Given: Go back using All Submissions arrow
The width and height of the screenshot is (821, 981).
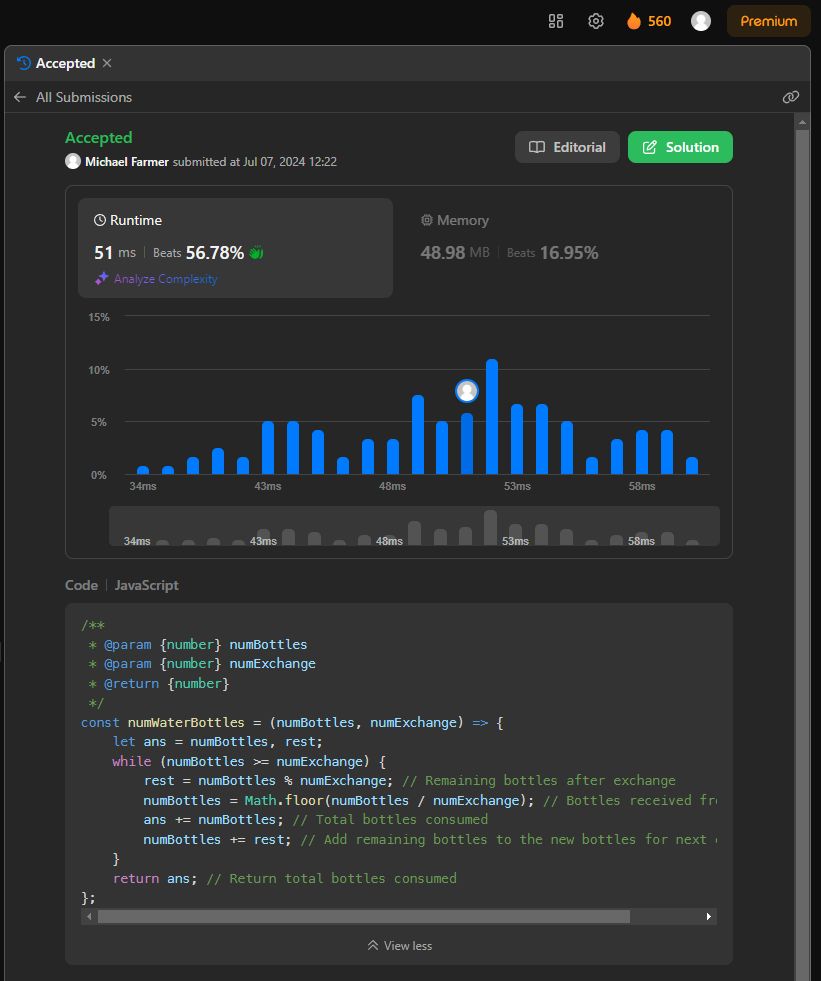Looking at the screenshot, I should click(20, 97).
